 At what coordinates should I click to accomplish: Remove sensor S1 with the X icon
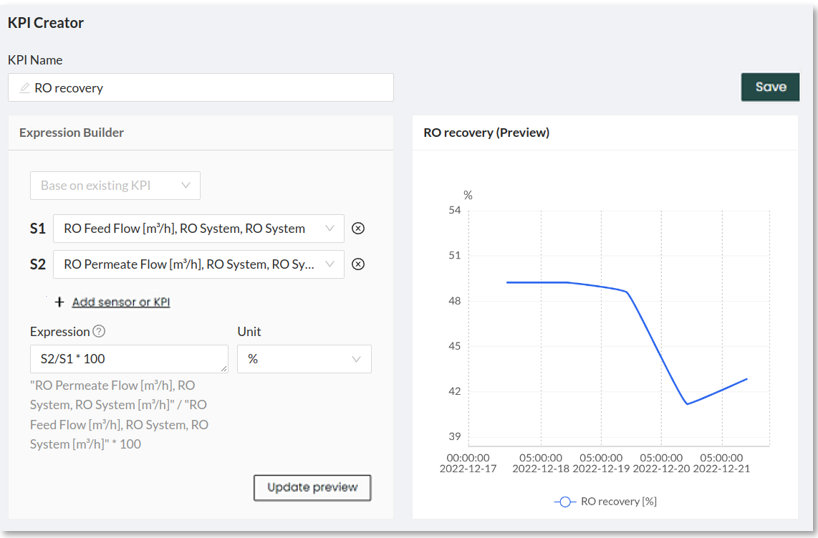pos(358,229)
